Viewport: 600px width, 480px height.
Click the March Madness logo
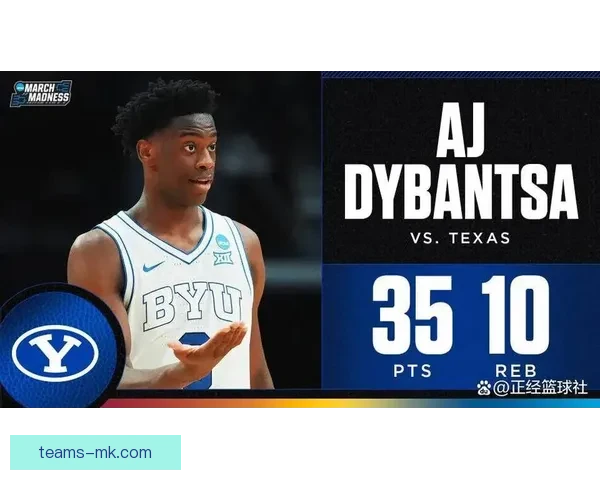pos(40,92)
